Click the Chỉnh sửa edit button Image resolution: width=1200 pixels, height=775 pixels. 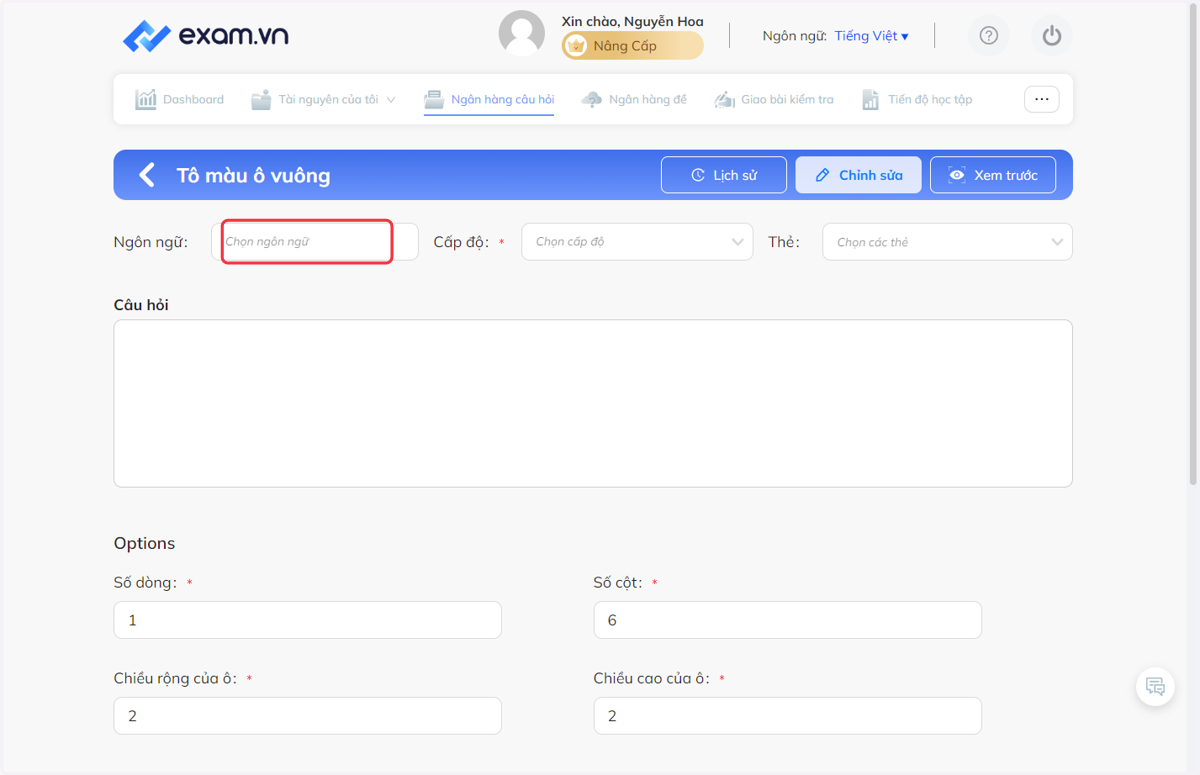pyautogui.click(x=858, y=175)
